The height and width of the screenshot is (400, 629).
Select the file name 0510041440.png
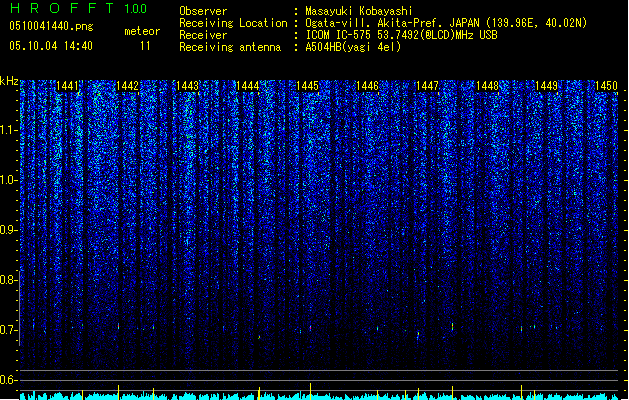tap(51, 26)
